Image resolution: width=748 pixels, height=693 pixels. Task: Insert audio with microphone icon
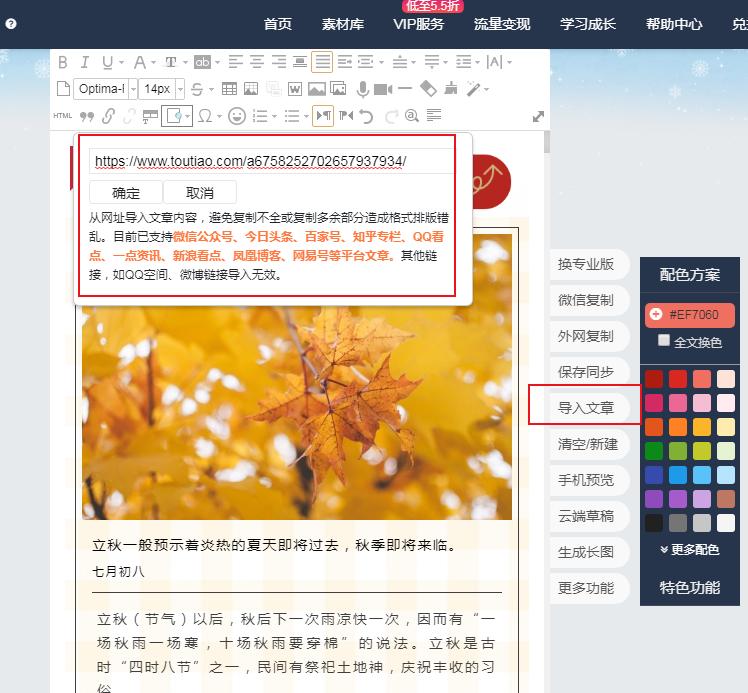[x=363, y=89]
